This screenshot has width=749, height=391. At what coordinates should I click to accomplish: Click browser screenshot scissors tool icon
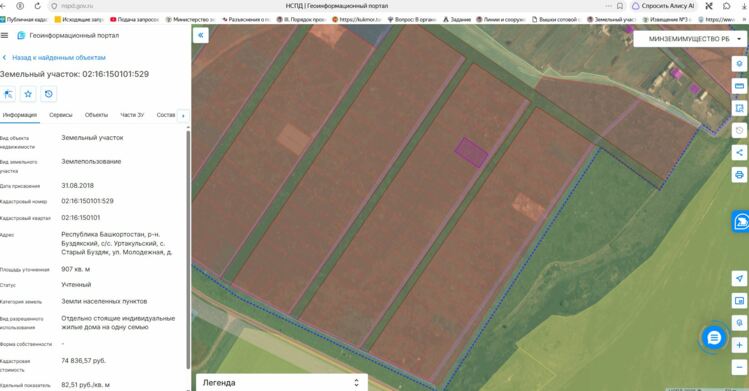(x=709, y=6)
